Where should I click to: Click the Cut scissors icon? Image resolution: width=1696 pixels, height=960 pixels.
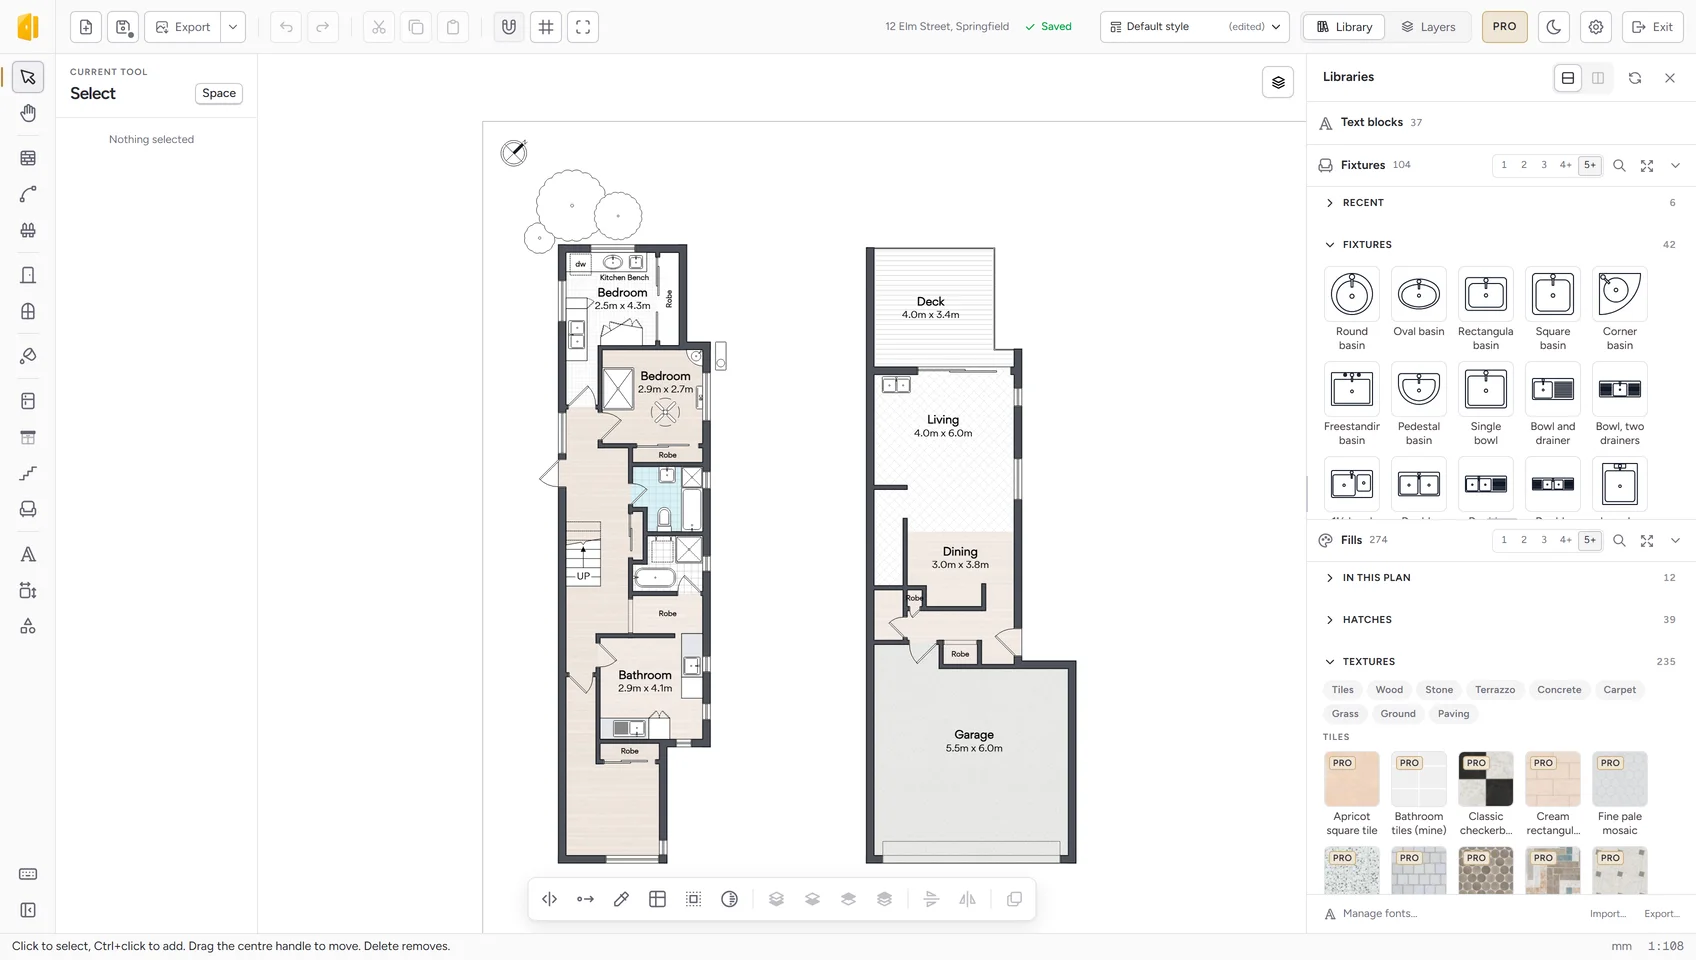(x=379, y=27)
